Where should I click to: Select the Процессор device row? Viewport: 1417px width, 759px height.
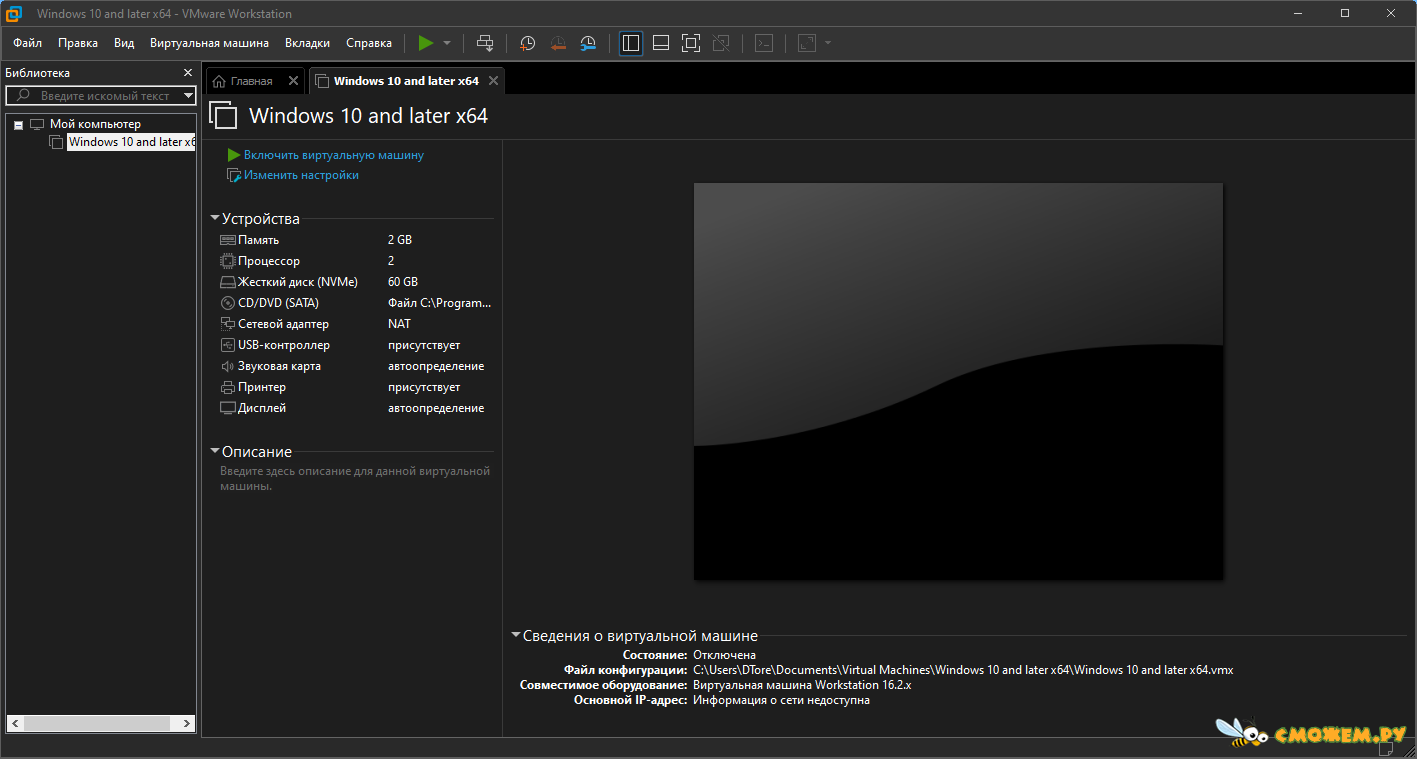(x=355, y=261)
